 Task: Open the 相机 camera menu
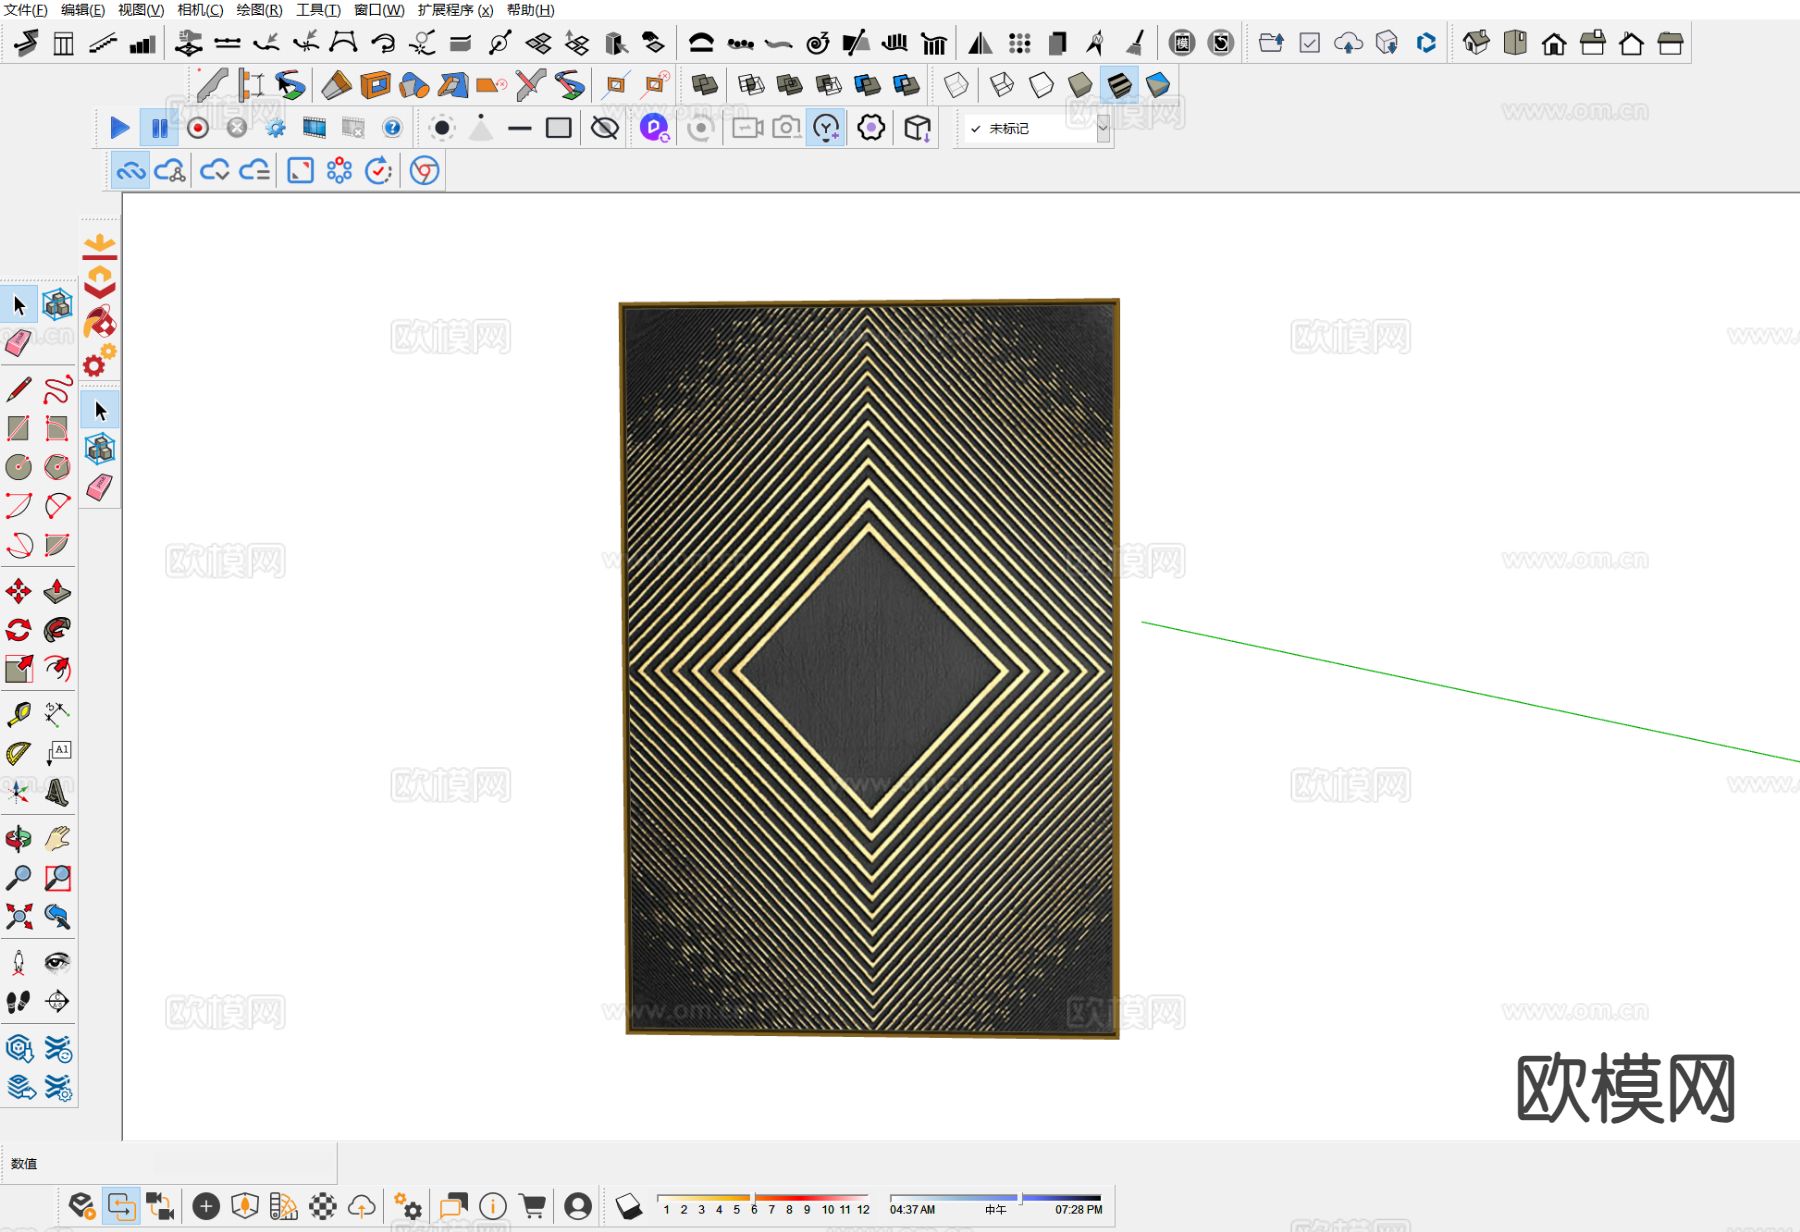coord(200,10)
